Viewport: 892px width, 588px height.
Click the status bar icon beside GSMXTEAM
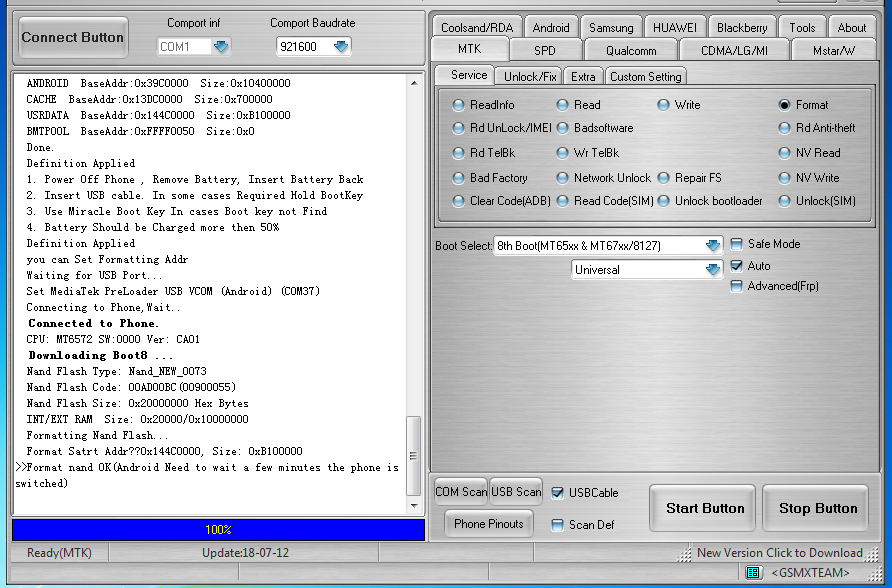coord(753,572)
